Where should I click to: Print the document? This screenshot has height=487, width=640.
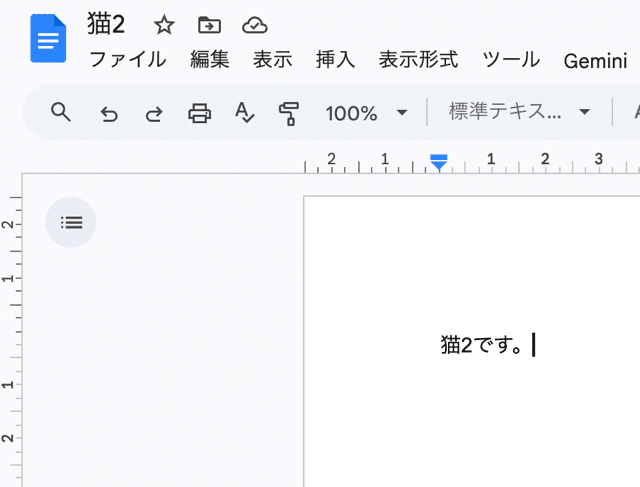click(x=199, y=113)
